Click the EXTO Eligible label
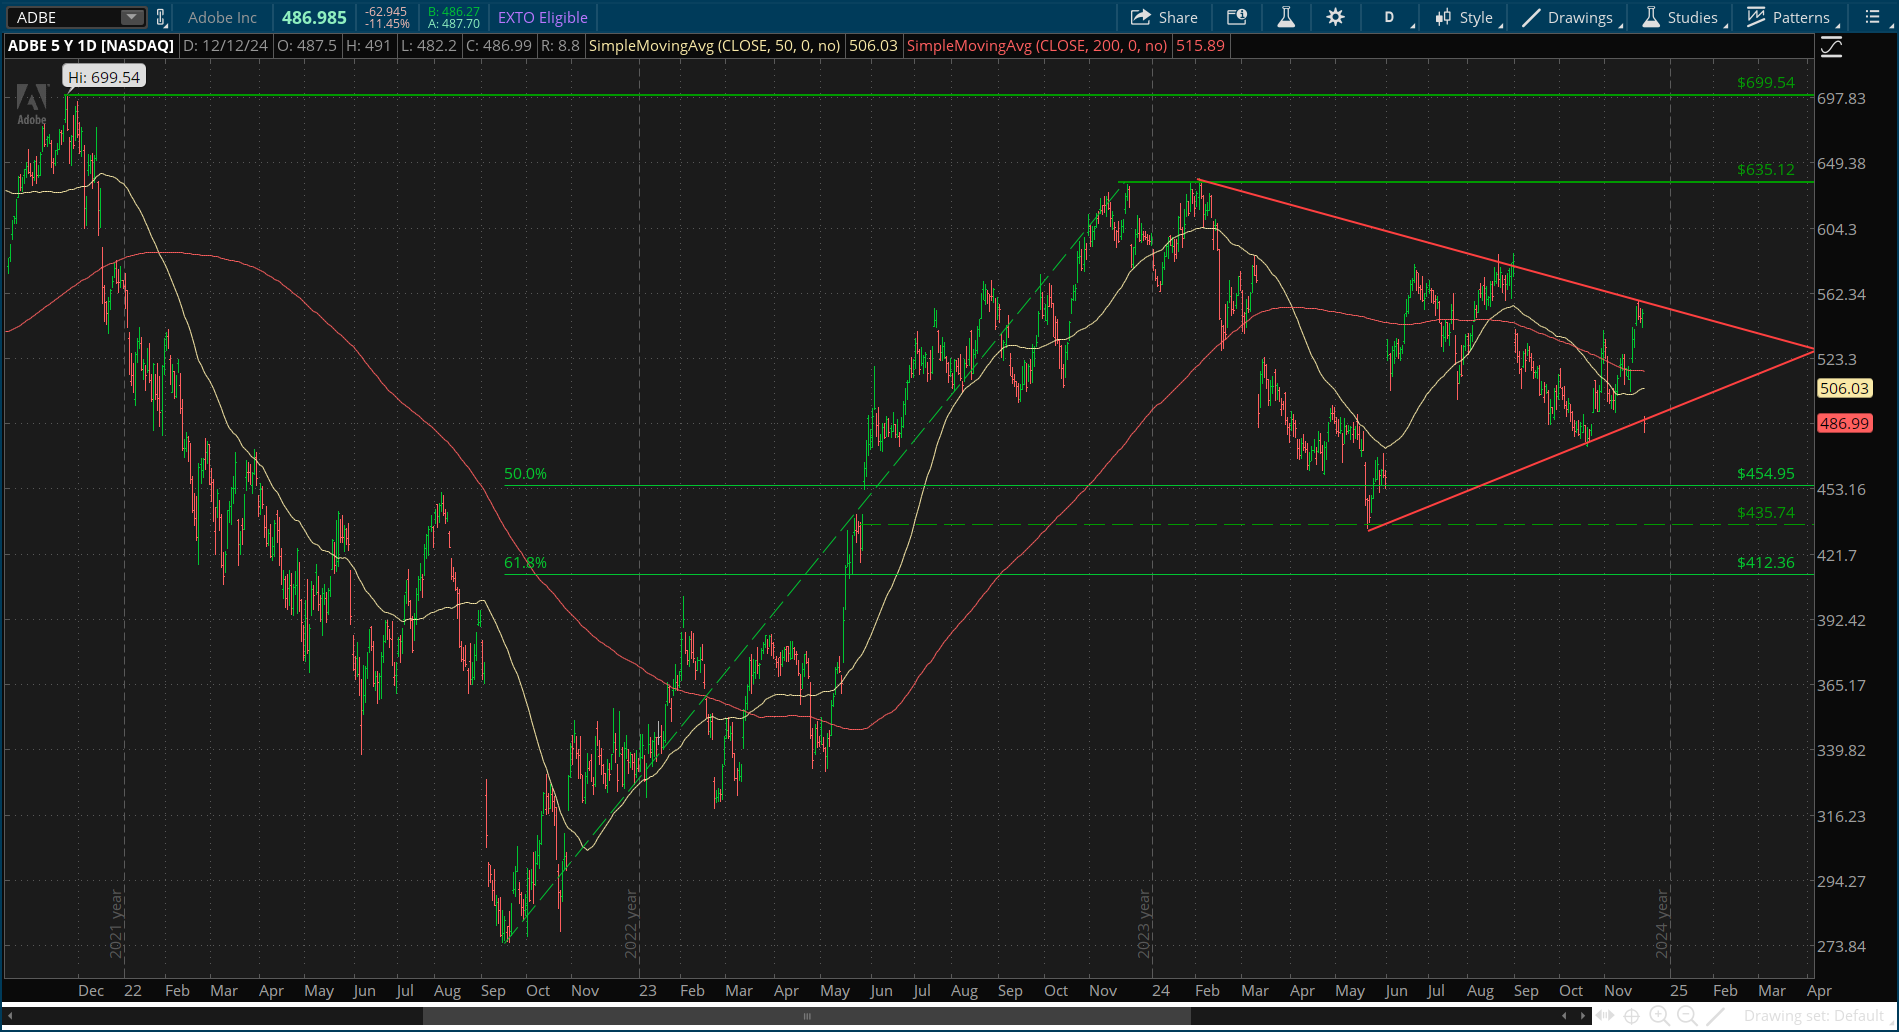 tap(543, 17)
